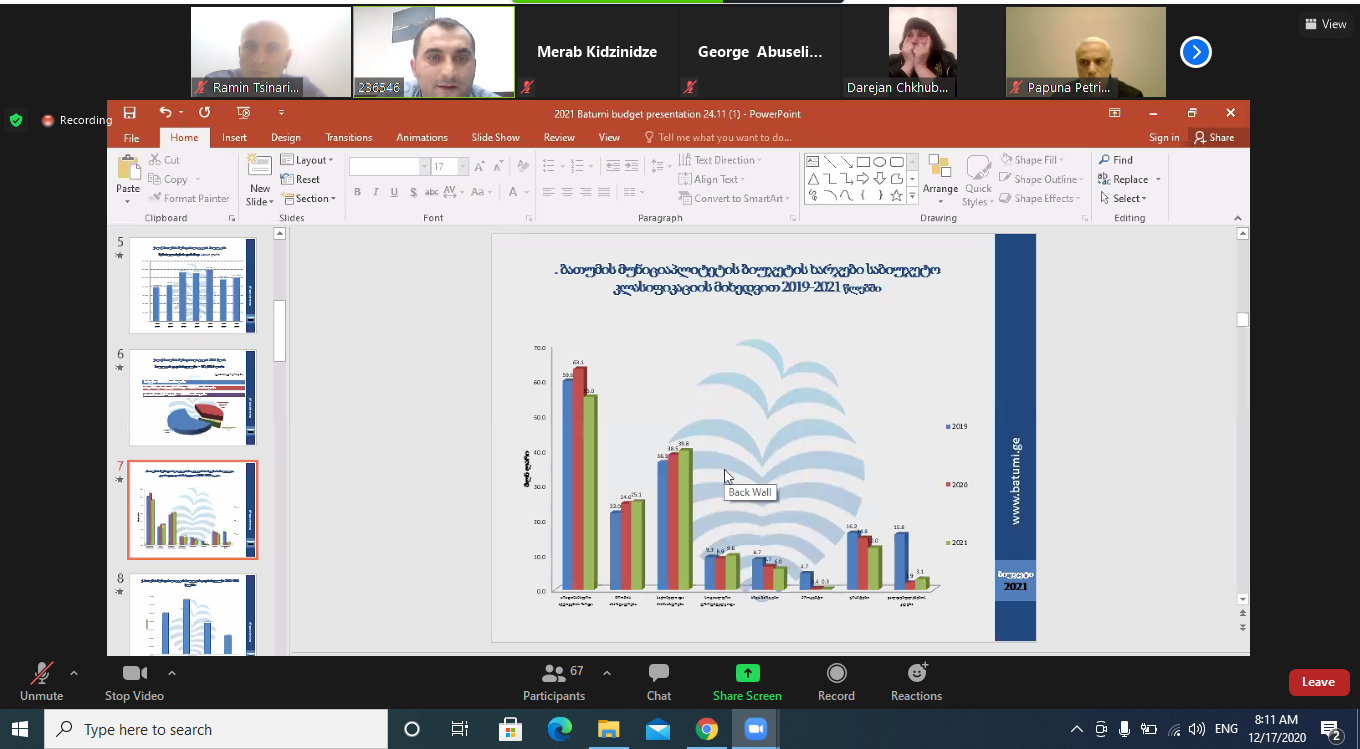This screenshot has height=749, width=1360.
Task: Unmute the microphone in Zoom
Action: point(41,681)
